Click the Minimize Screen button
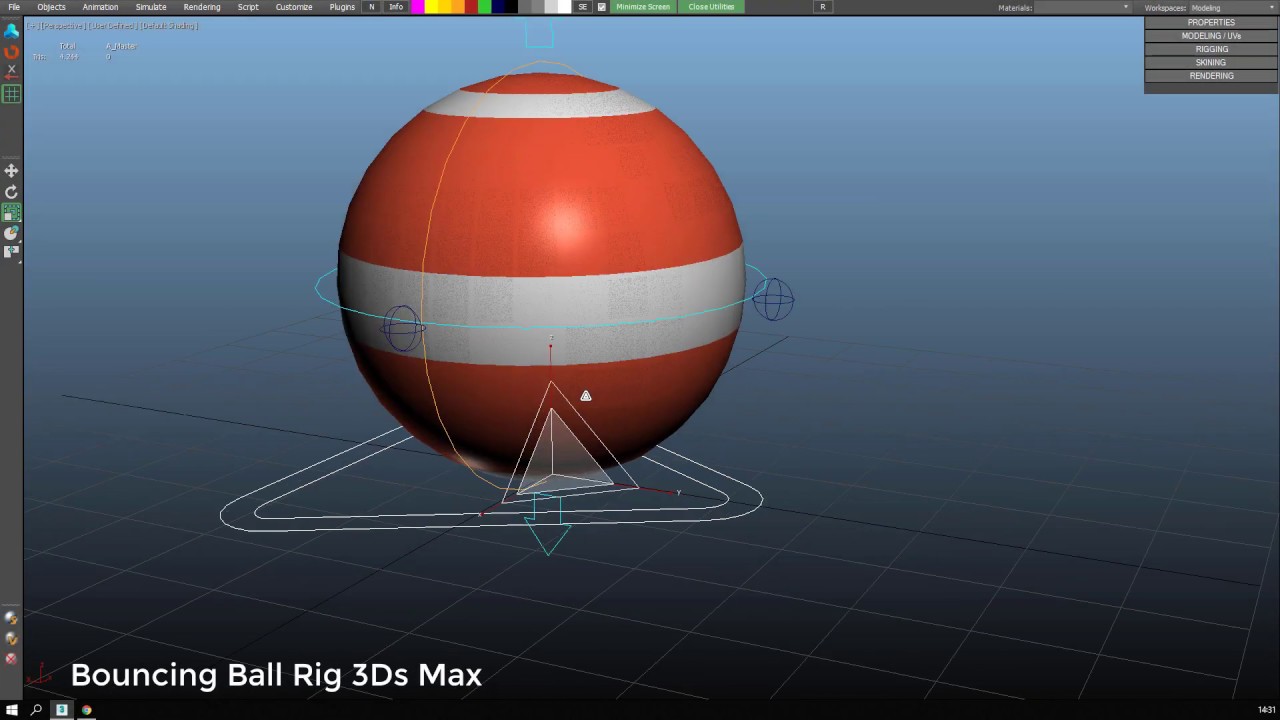This screenshot has height=720, width=1280. (643, 7)
